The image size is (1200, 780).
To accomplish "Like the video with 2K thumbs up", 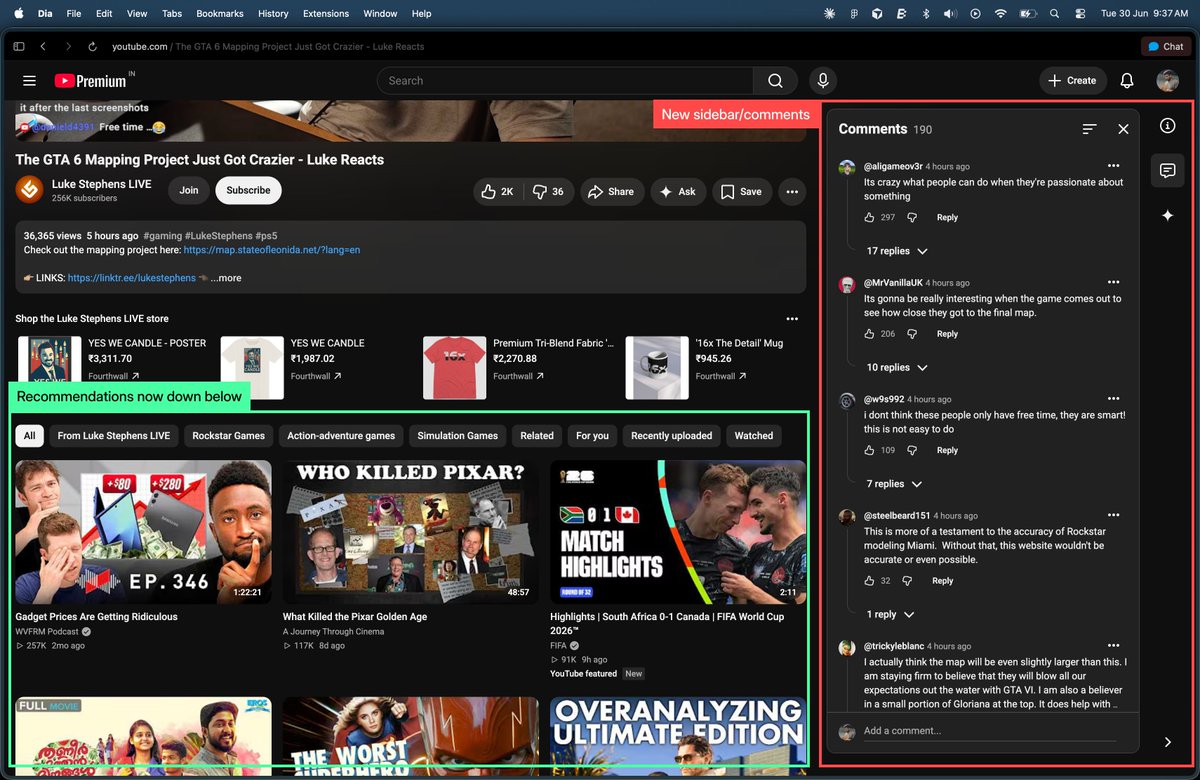I will (x=498, y=191).
